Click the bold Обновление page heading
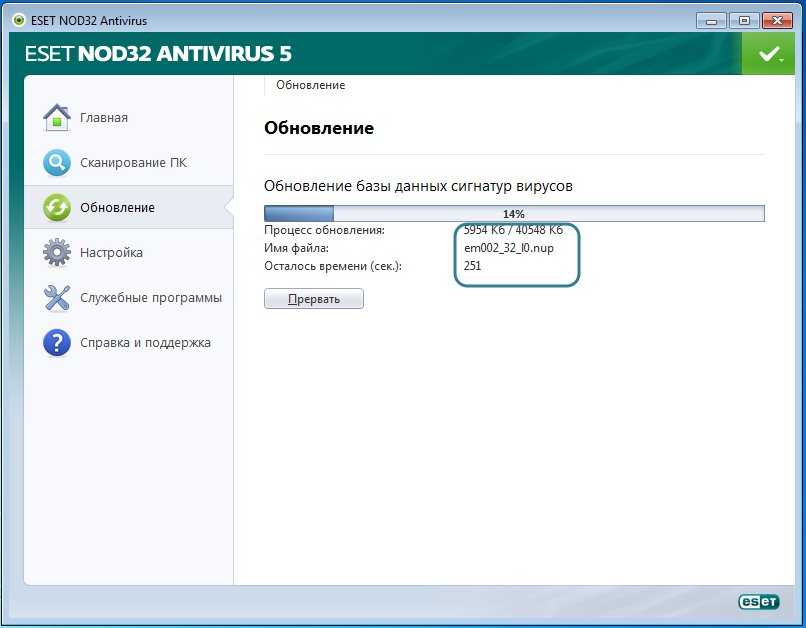 point(319,128)
